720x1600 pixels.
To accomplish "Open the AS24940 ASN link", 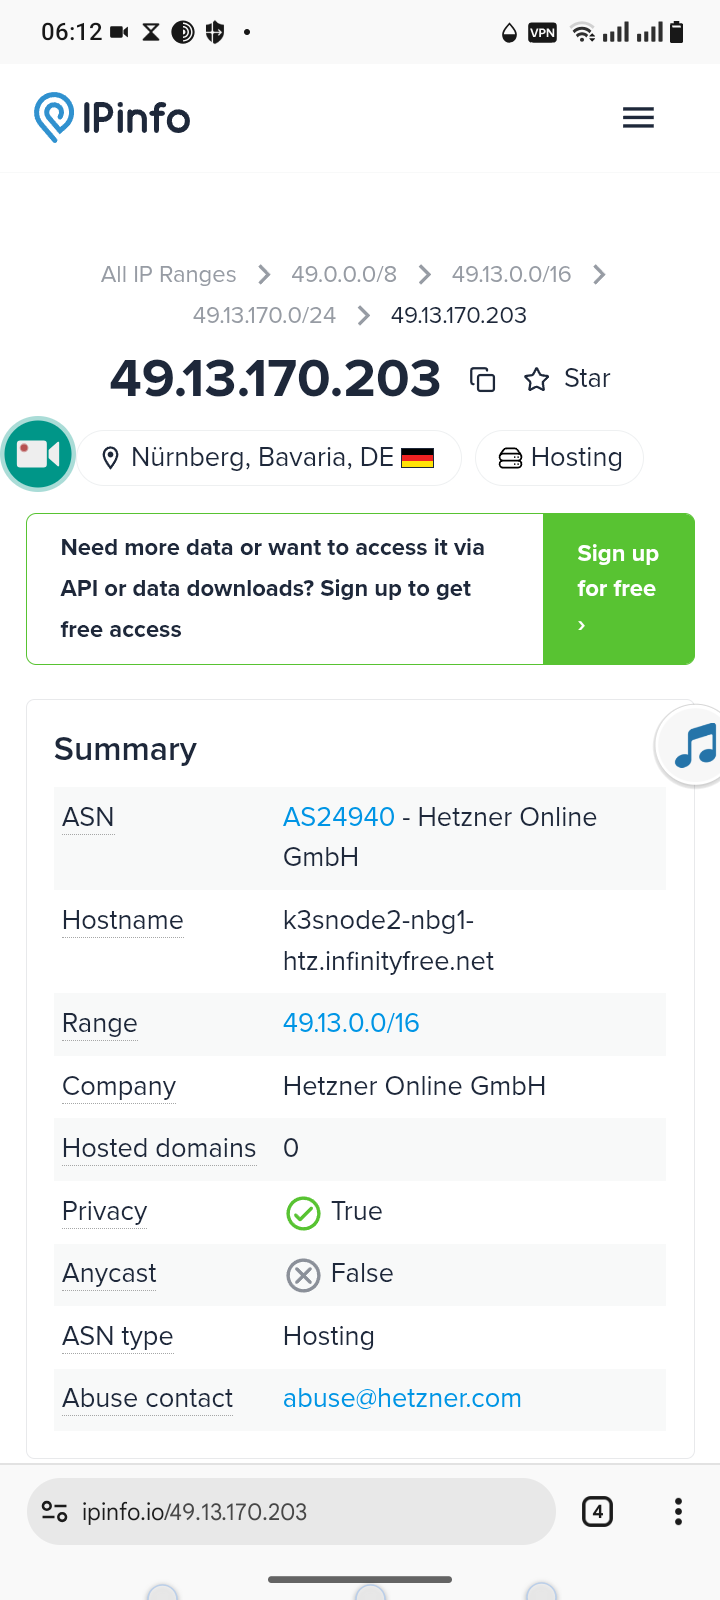I will (x=338, y=817).
